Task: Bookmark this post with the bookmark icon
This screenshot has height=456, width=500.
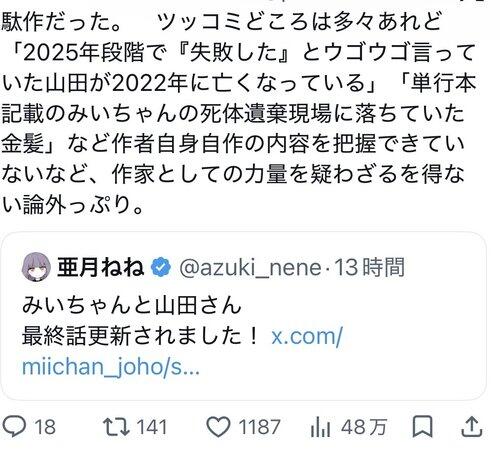Action: point(422,426)
